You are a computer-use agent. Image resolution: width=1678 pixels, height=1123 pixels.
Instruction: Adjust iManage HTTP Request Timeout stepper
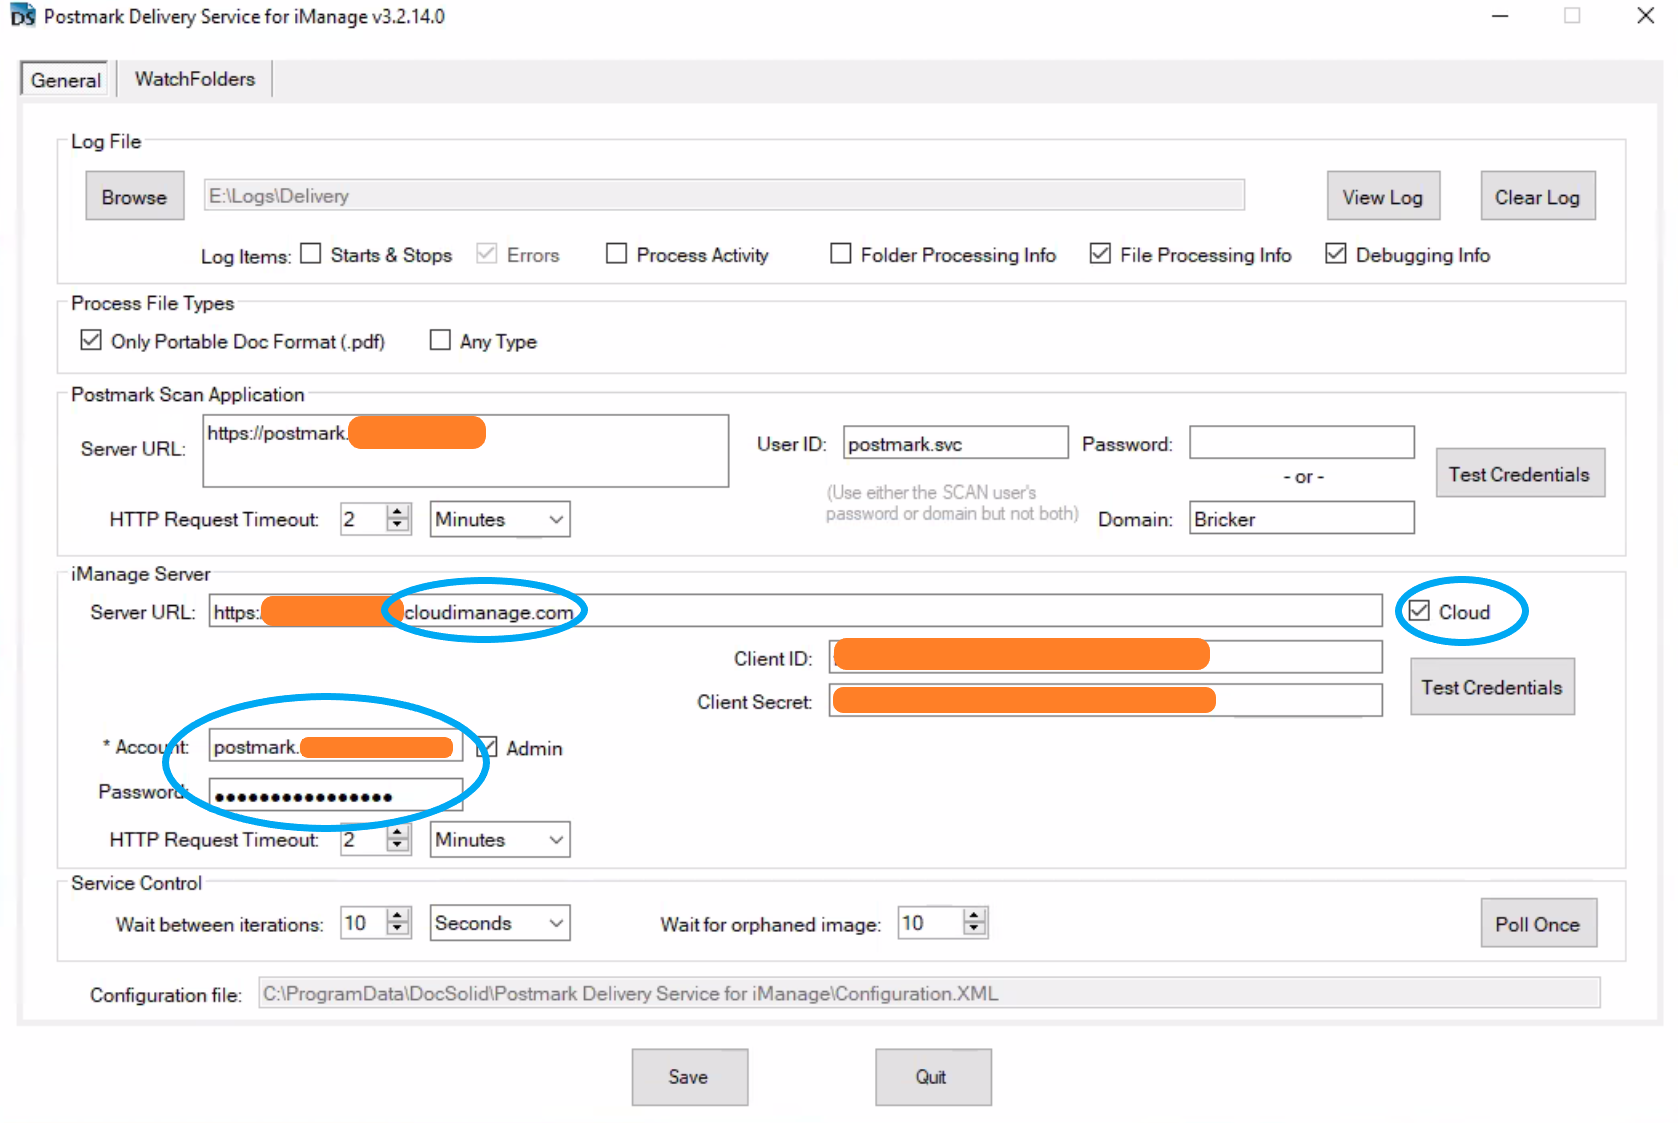[398, 839]
